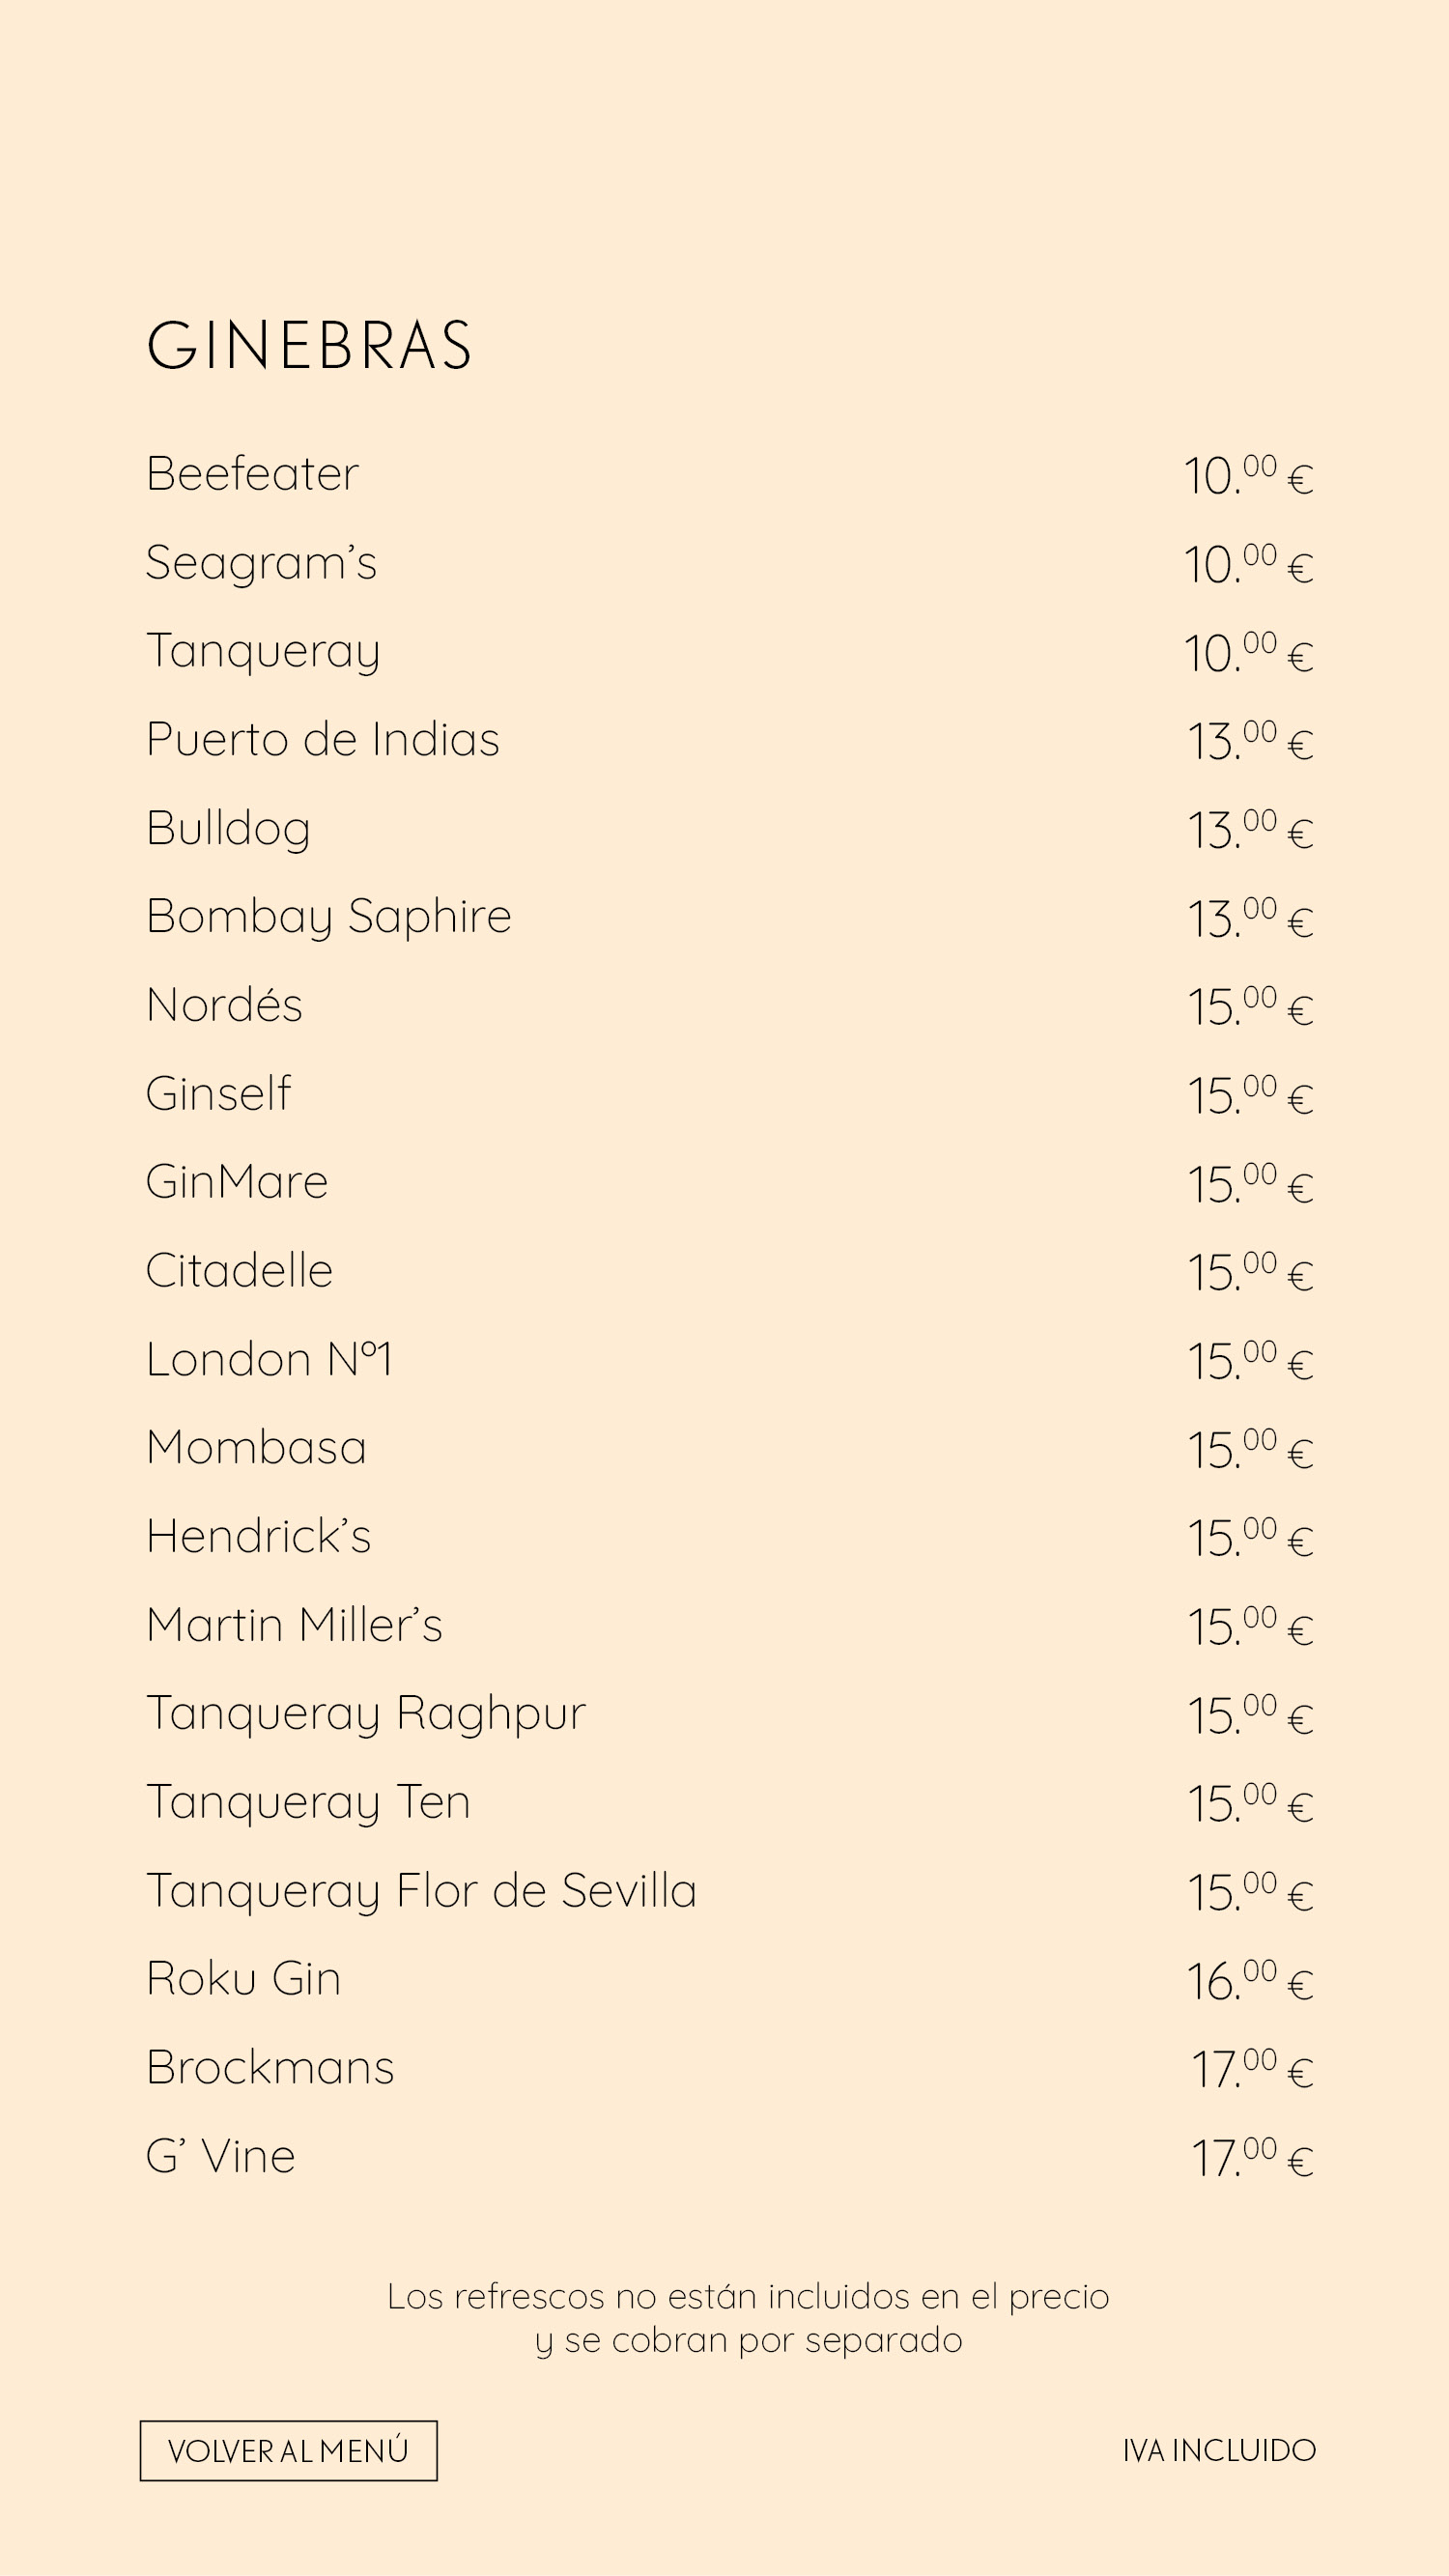Image resolution: width=1449 pixels, height=2576 pixels.
Task: Tap London Nº1 menu item
Action: 269,1359
